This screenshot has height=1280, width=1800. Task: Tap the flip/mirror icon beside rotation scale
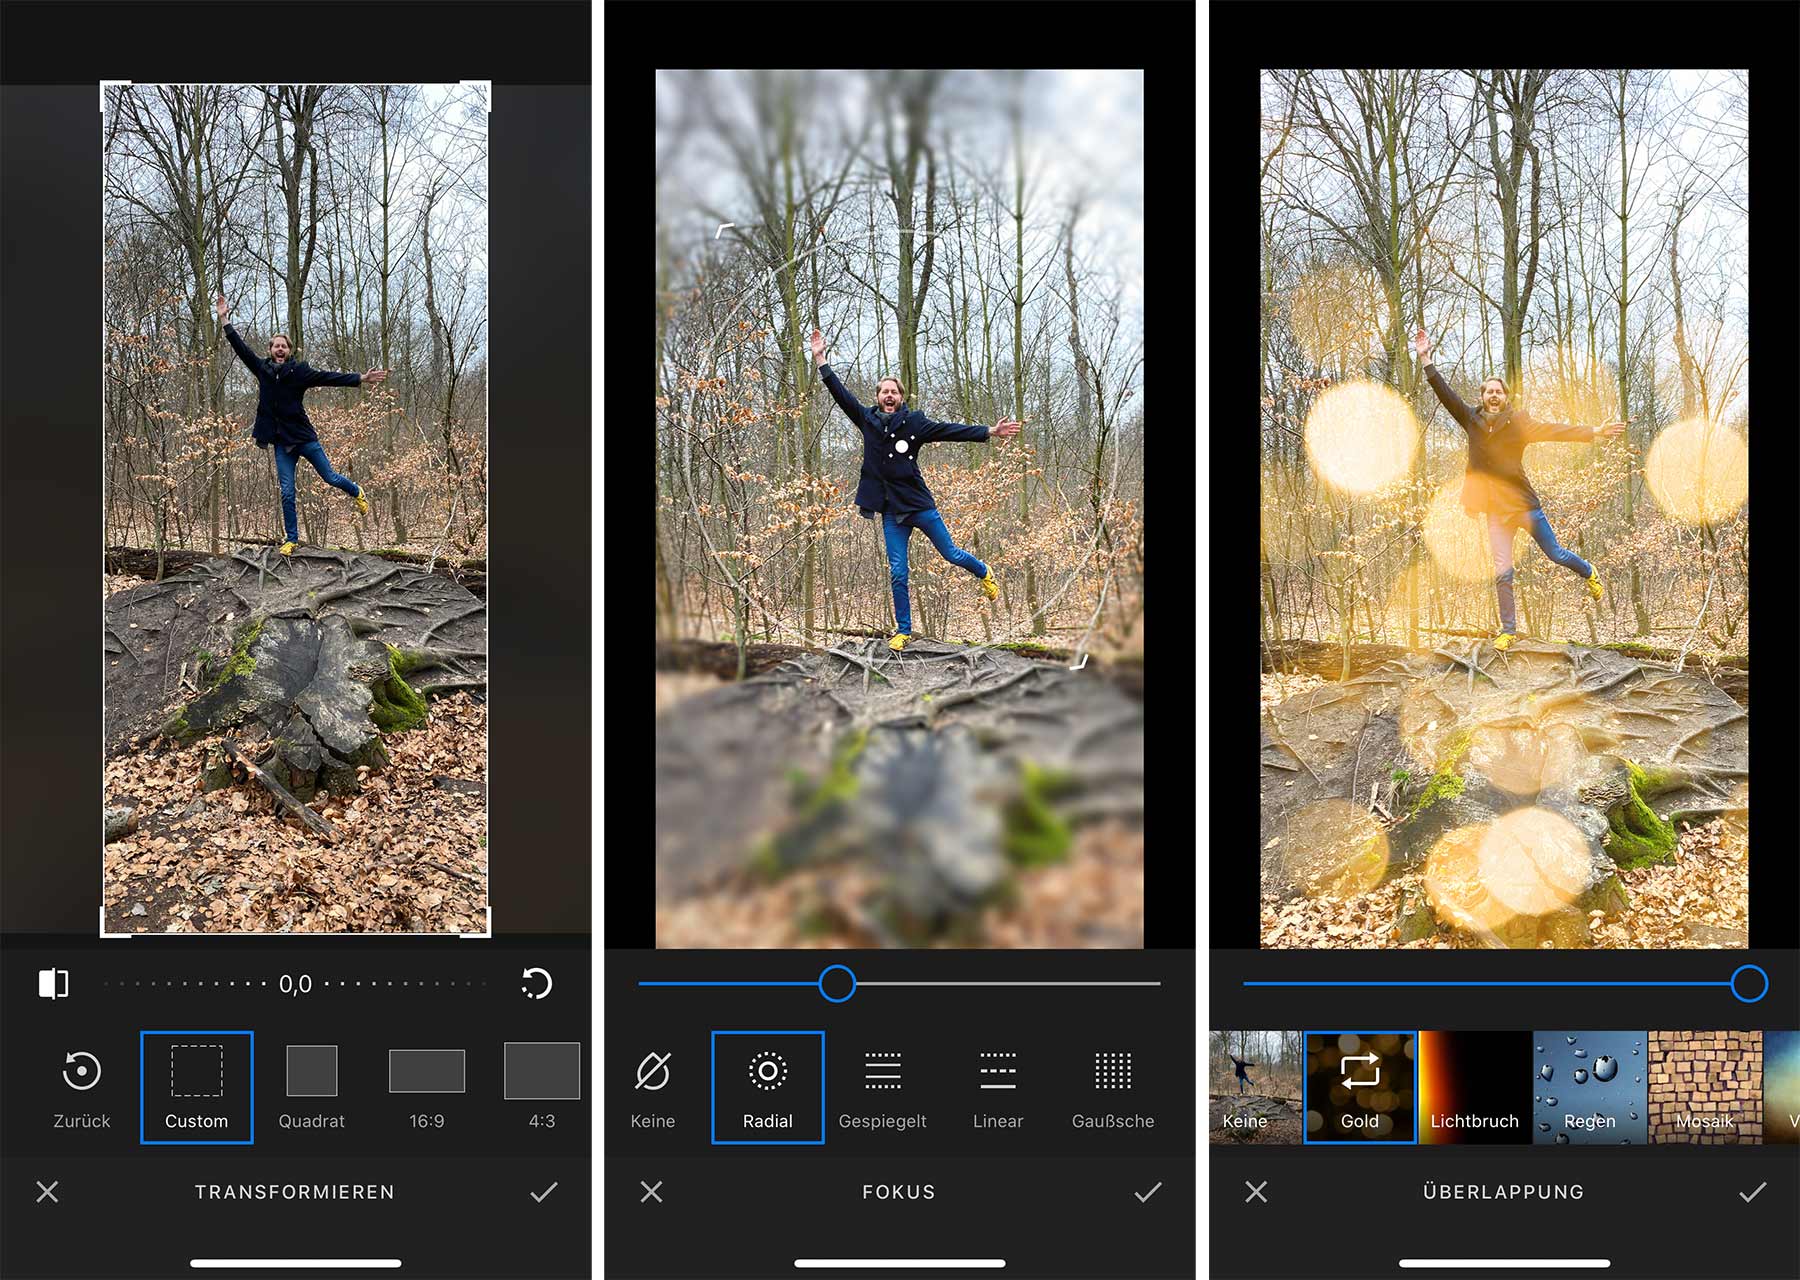[54, 984]
